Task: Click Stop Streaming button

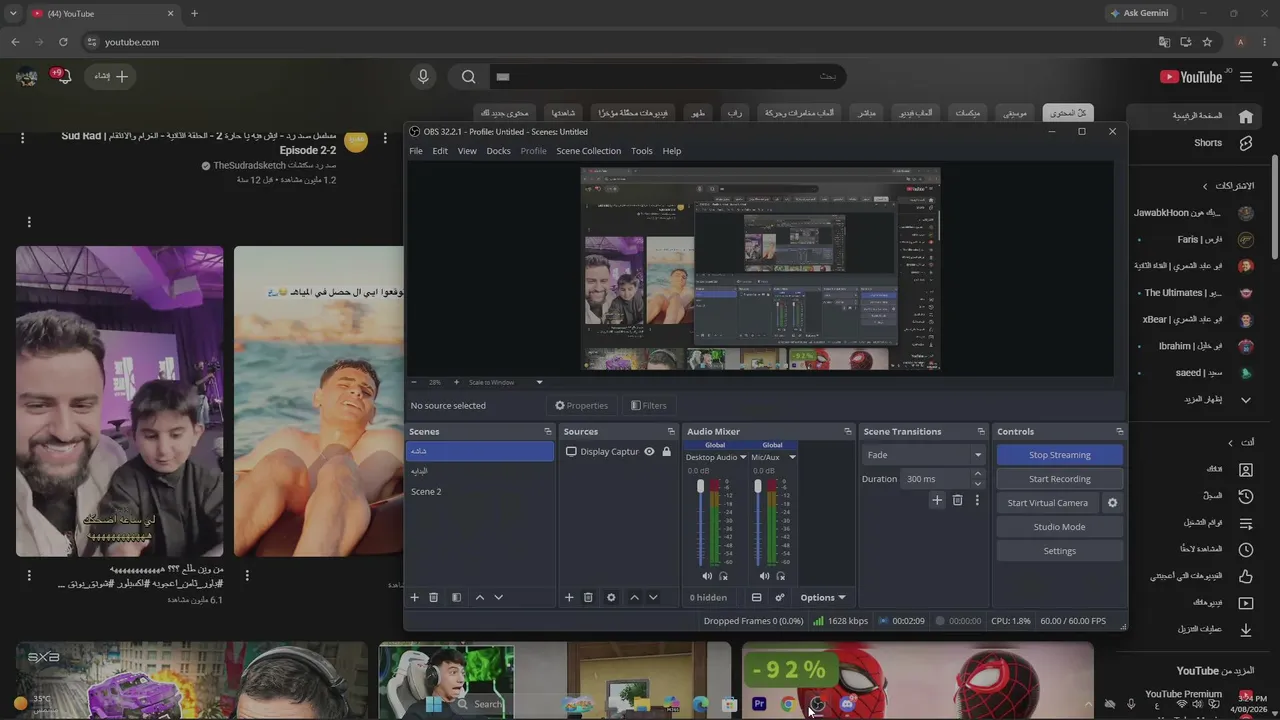Action: 1059,455
